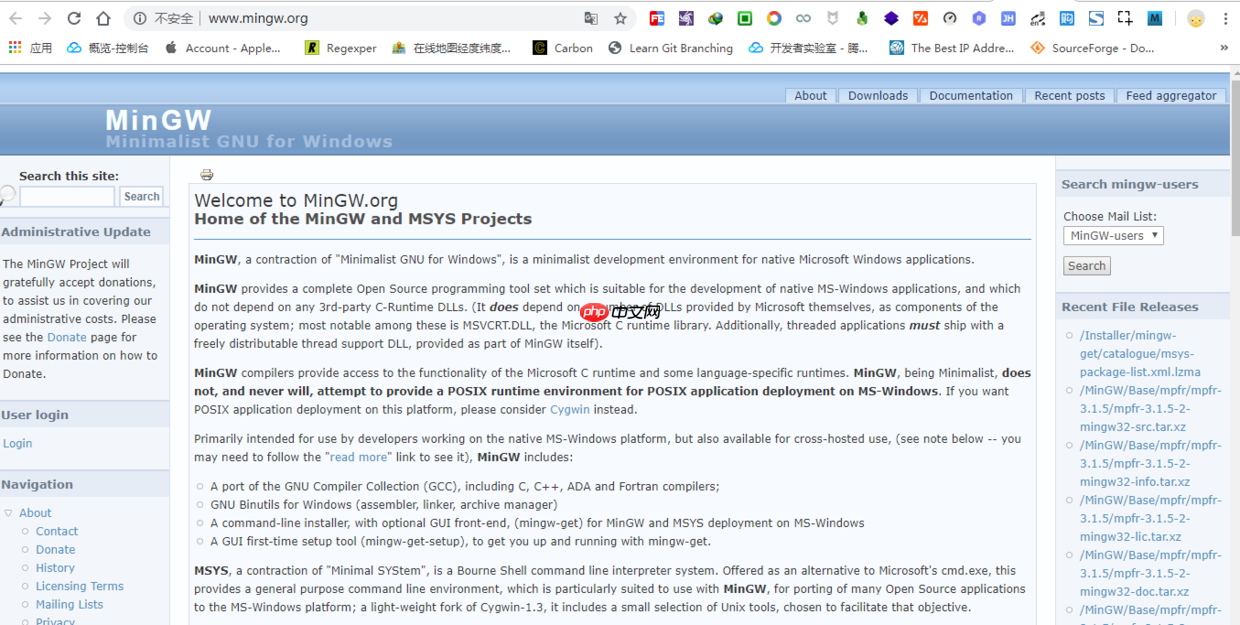Click the Cygwin link in the article
Viewport: 1240px width, 625px height.
[x=569, y=409]
